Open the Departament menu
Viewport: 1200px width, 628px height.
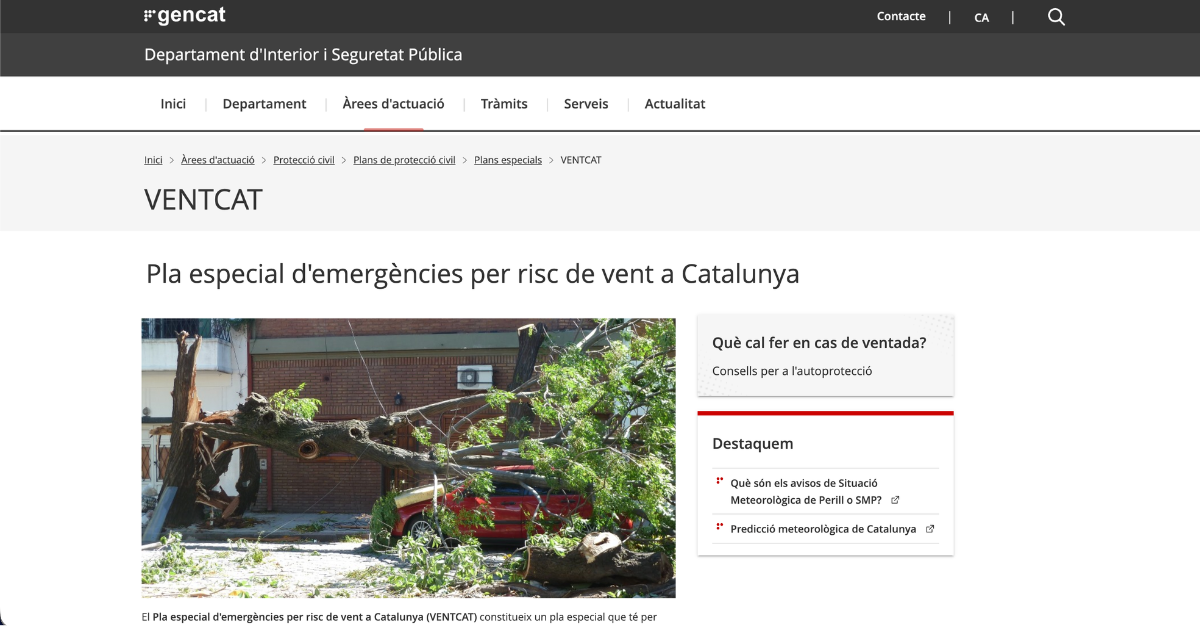264,104
